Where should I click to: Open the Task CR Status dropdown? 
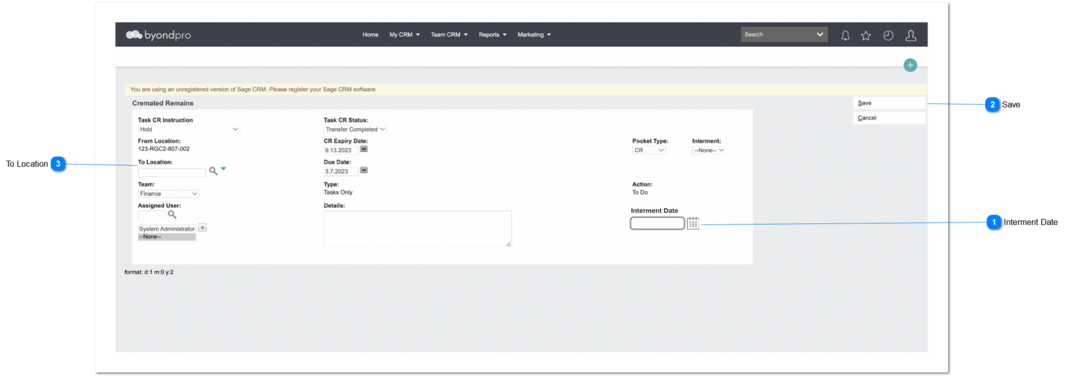tap(355, 128)
